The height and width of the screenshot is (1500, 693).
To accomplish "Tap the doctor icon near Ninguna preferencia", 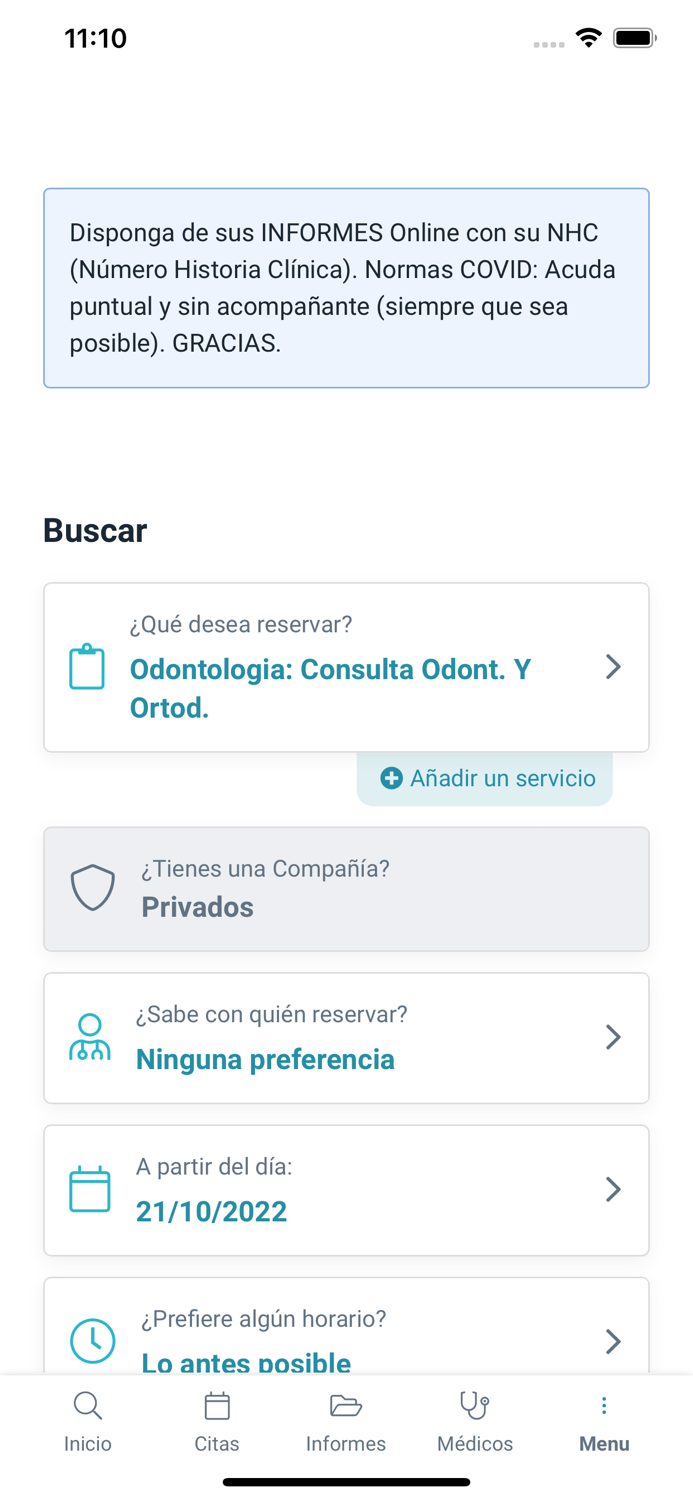I will [x=91, y=1037].
